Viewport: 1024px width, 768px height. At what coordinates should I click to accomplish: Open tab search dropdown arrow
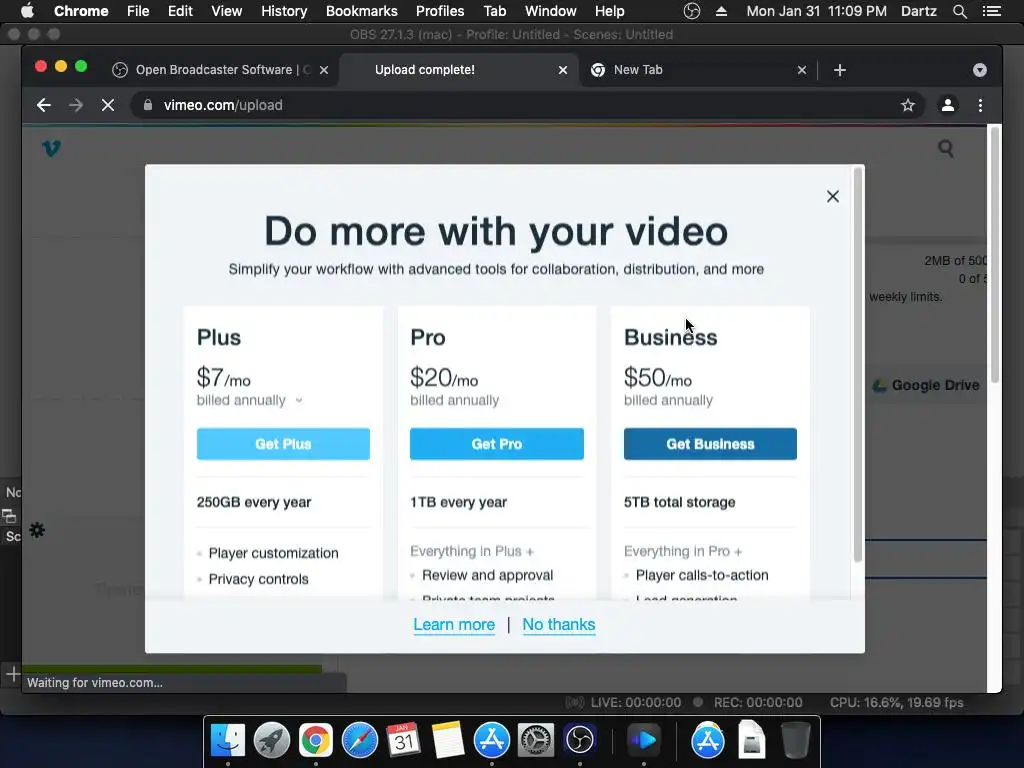980,70
